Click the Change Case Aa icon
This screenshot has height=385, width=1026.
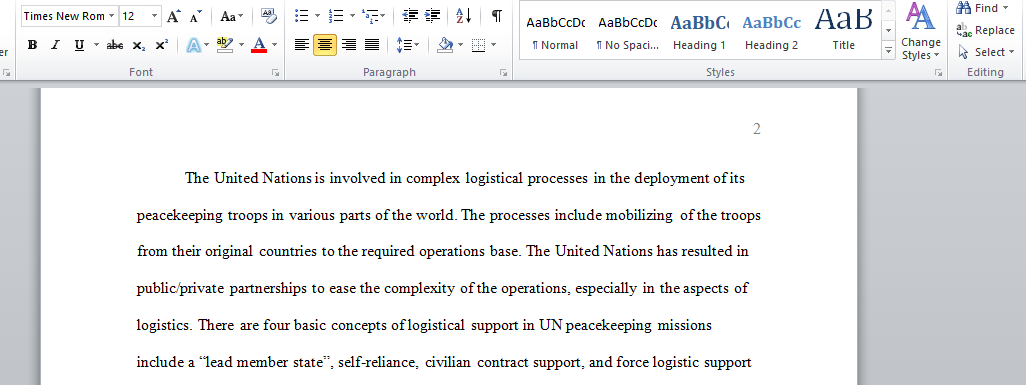point(228,16)
